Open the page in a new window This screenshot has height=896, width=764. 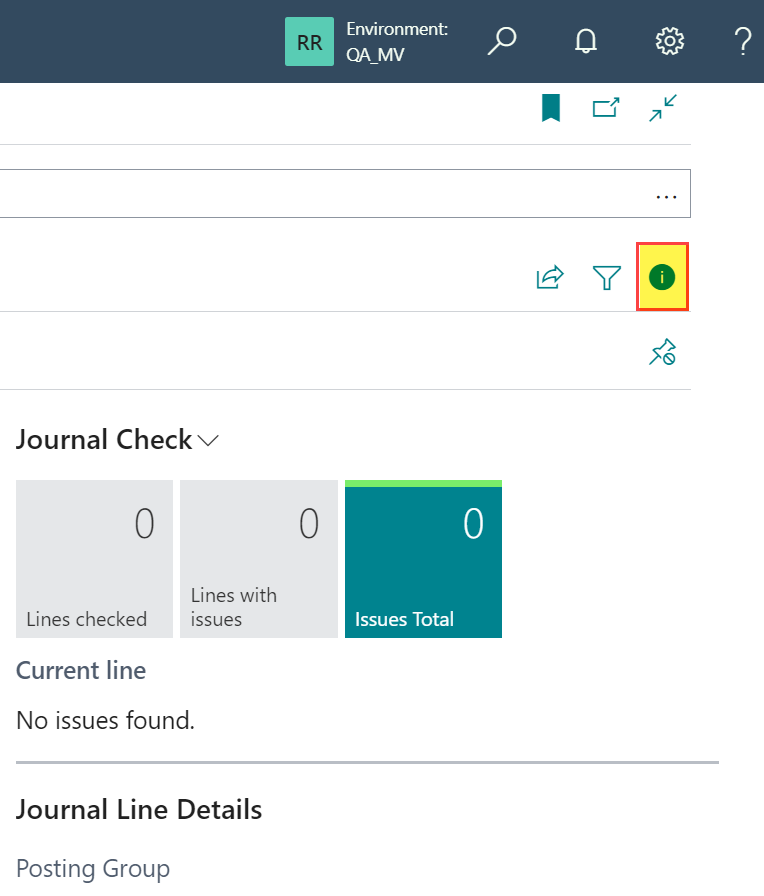pos(606,107)
